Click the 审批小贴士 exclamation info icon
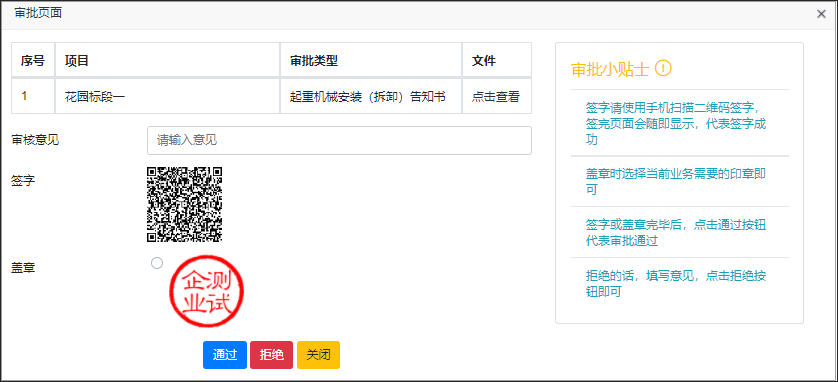The image size is (838, 382). pyautogui.click(x=663, y=68)
